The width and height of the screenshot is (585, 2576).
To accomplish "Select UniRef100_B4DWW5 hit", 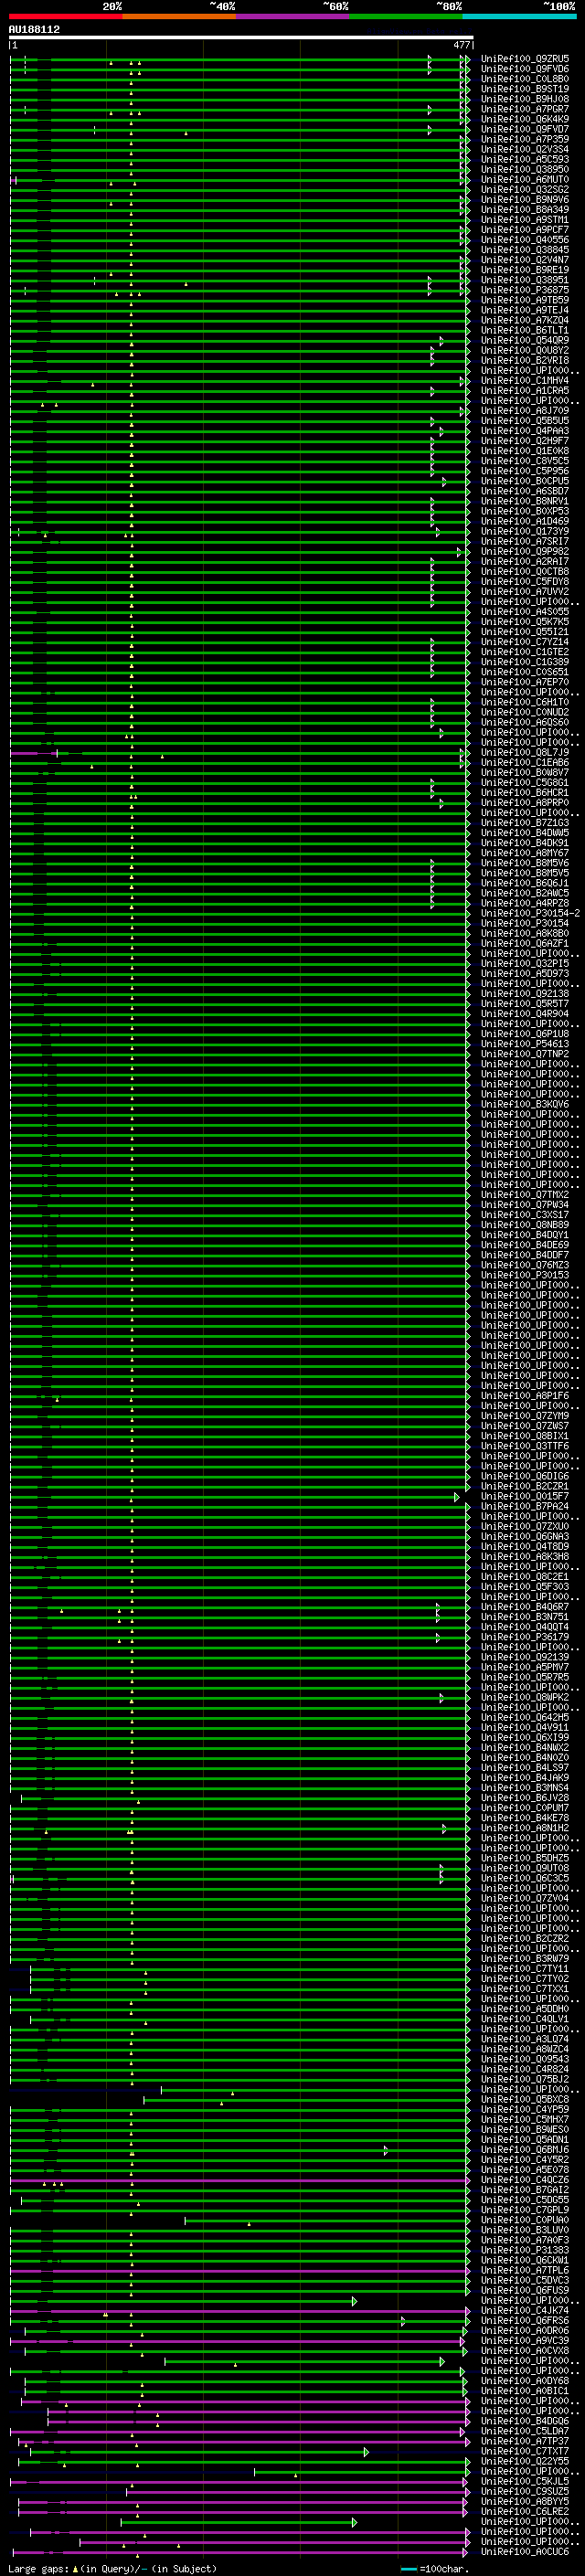I will click(x=525, y=833).
